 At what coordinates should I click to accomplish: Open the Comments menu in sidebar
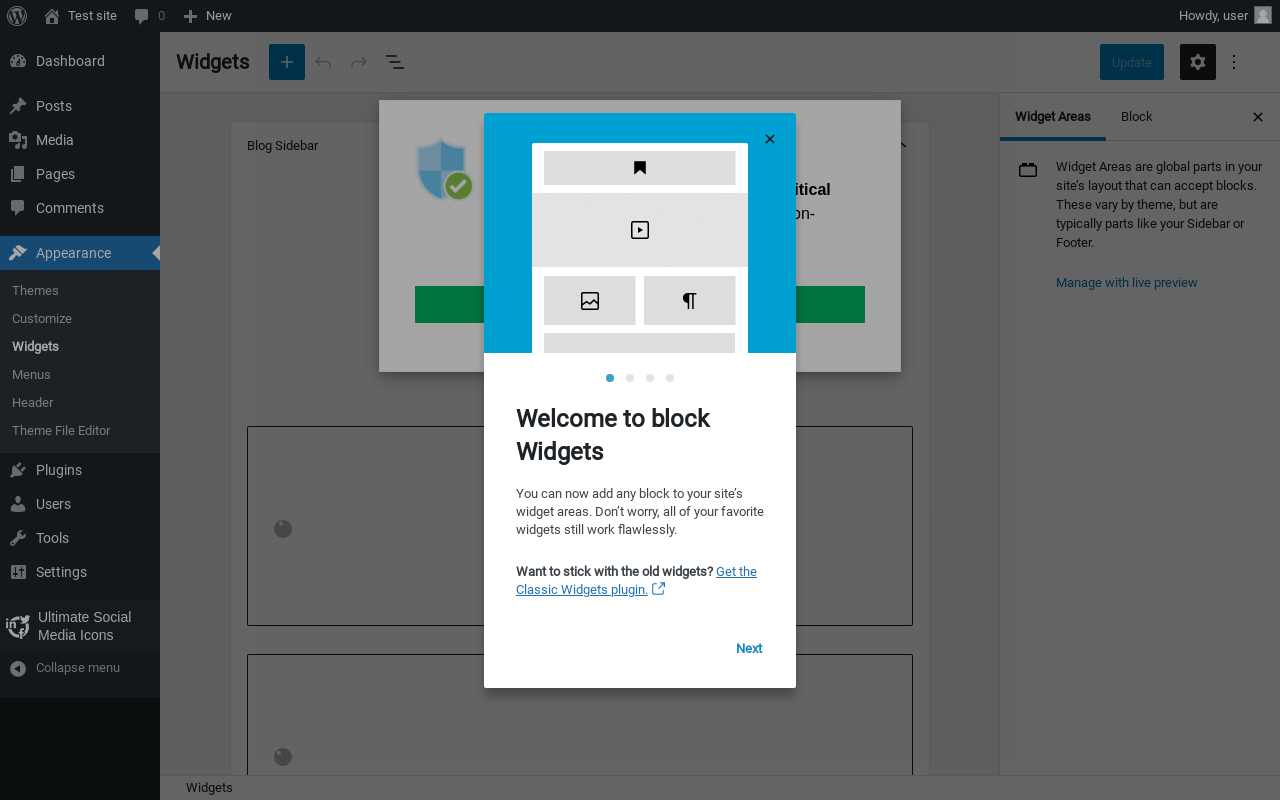tap(80, 208)
